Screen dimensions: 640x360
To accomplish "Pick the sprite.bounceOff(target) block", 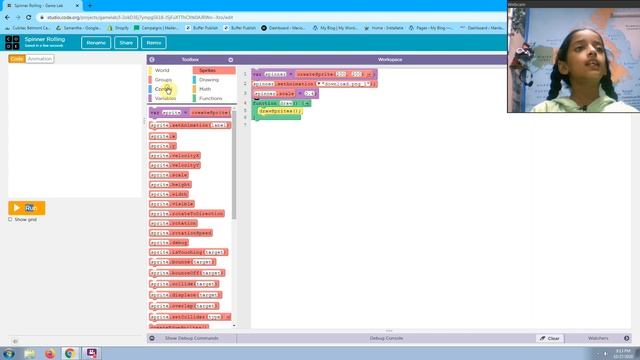I will point(187,273).
